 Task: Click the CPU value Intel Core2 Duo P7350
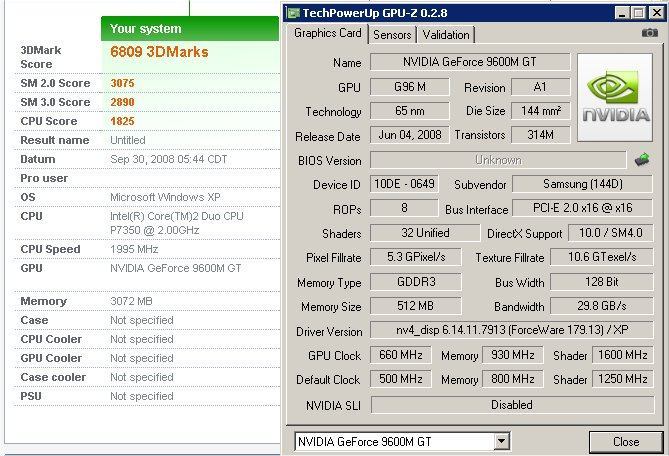[177, 223]
